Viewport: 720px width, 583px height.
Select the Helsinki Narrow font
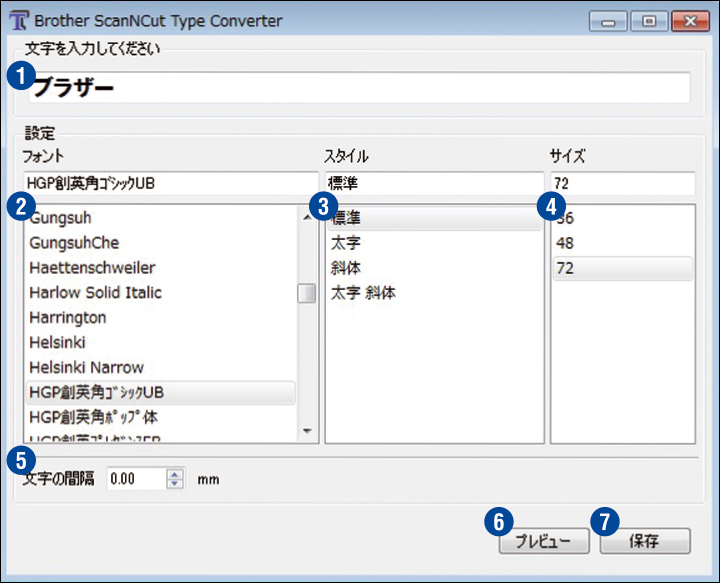coord(160,367)
